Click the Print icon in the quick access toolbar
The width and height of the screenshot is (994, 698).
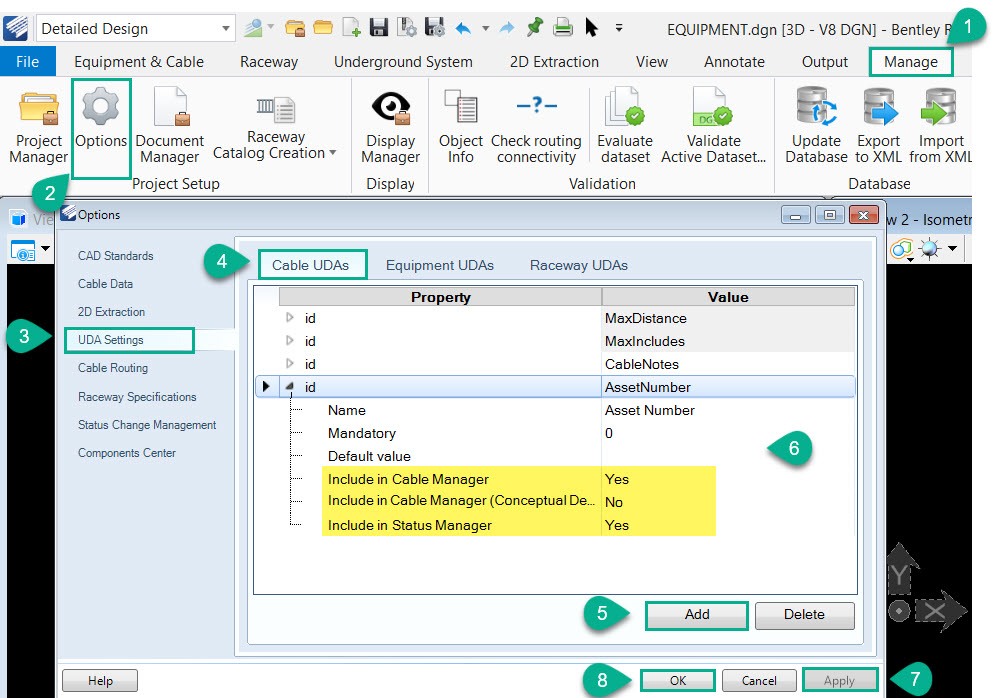[x=563, y=28]
